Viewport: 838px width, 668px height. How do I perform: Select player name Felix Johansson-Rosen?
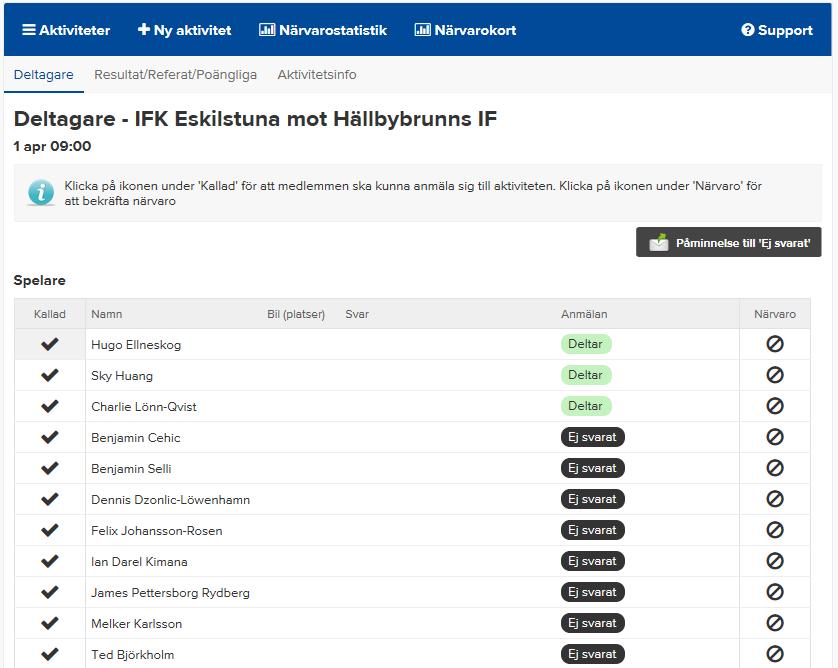(x=157, y=531)
